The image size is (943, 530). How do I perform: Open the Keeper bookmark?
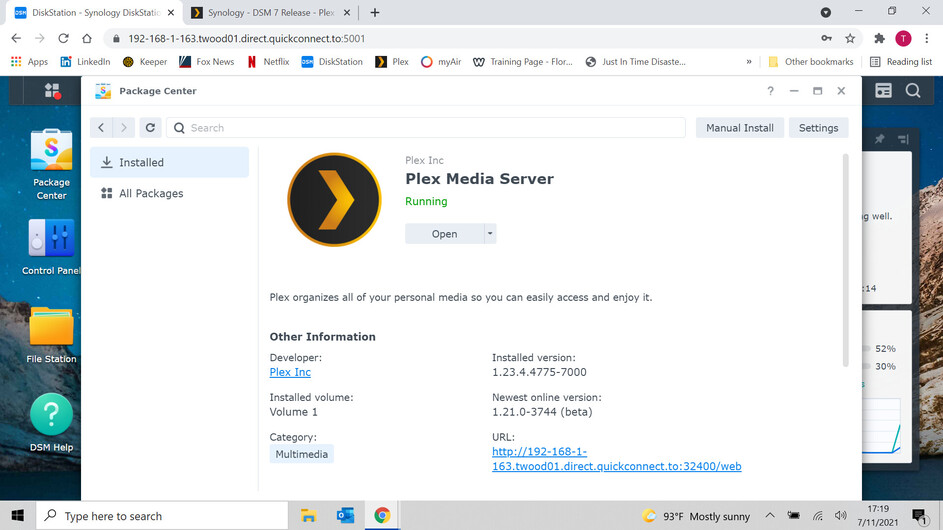coord(145,61)
